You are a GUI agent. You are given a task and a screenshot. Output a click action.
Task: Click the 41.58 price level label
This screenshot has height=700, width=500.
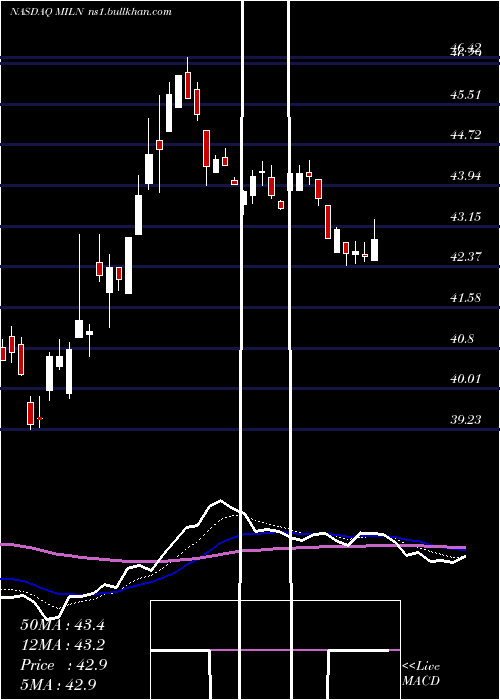(466, 298)
